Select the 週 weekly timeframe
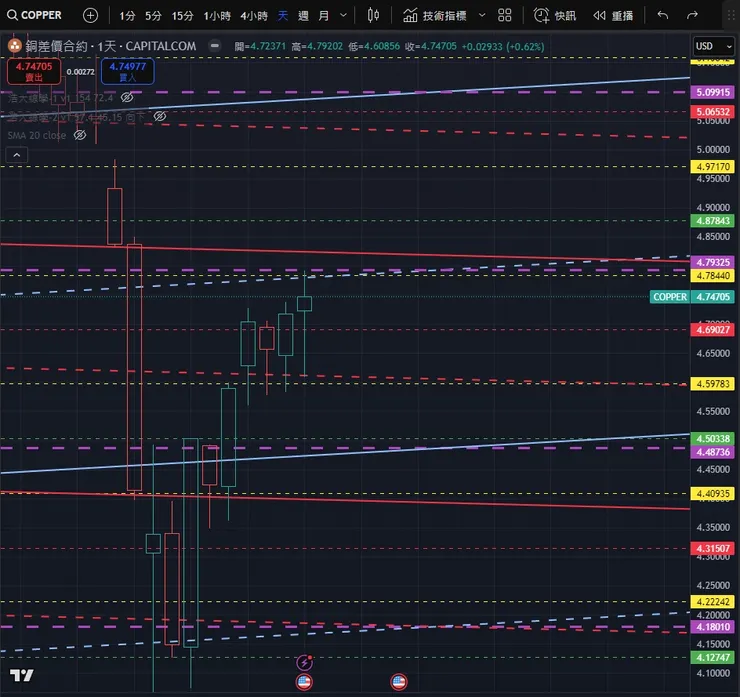 click(x=303, y=16)
